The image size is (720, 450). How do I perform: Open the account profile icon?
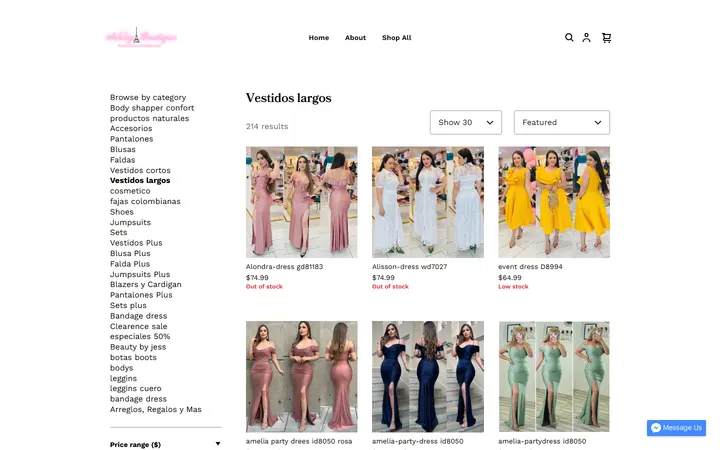coord(586,38)
